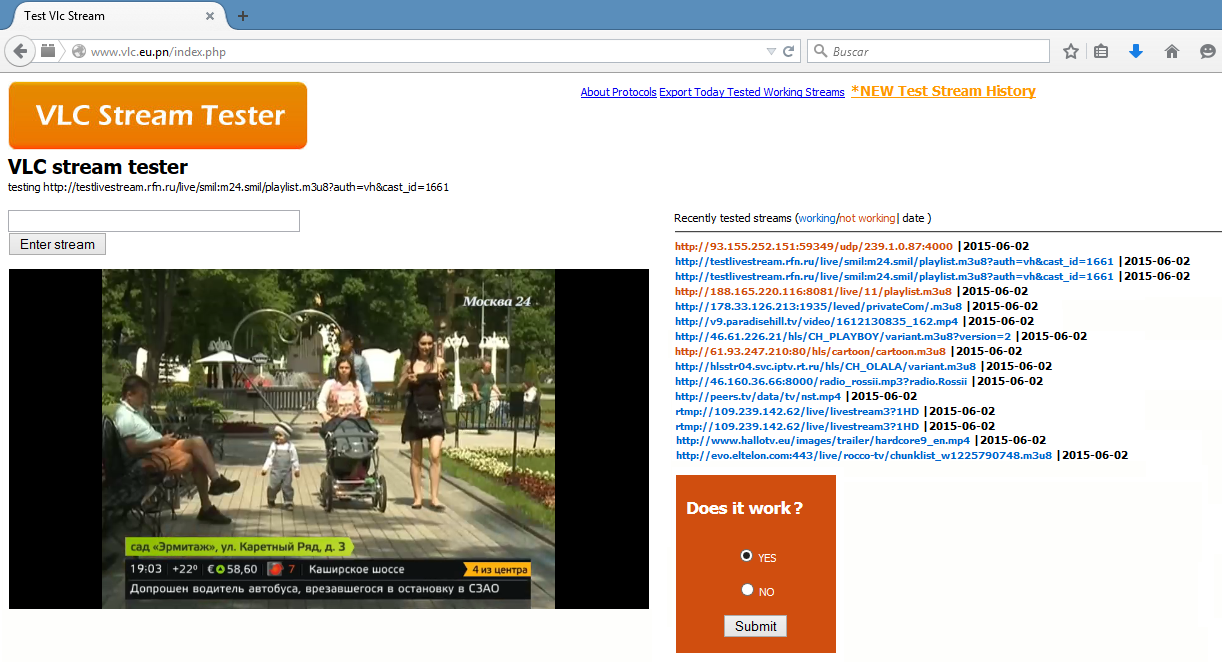Viewport: 1222px width, 662px height.
Task: Switch to the Test Vlc Stream tab
Action: pos(100,16)
